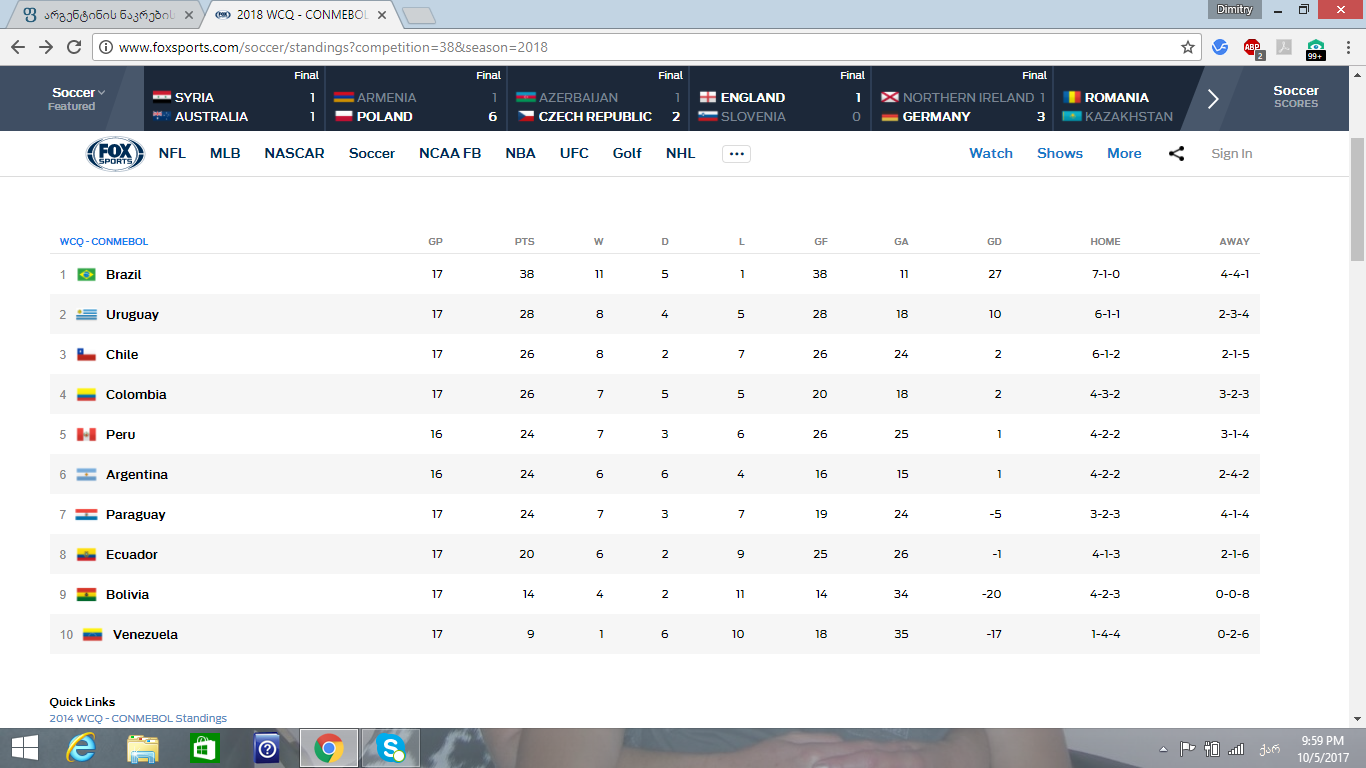The width and height of the screenshot is (1366, 768).
Task: Click the Colombia flag icon
Action: pyautogui.click(x=87, y=394)
